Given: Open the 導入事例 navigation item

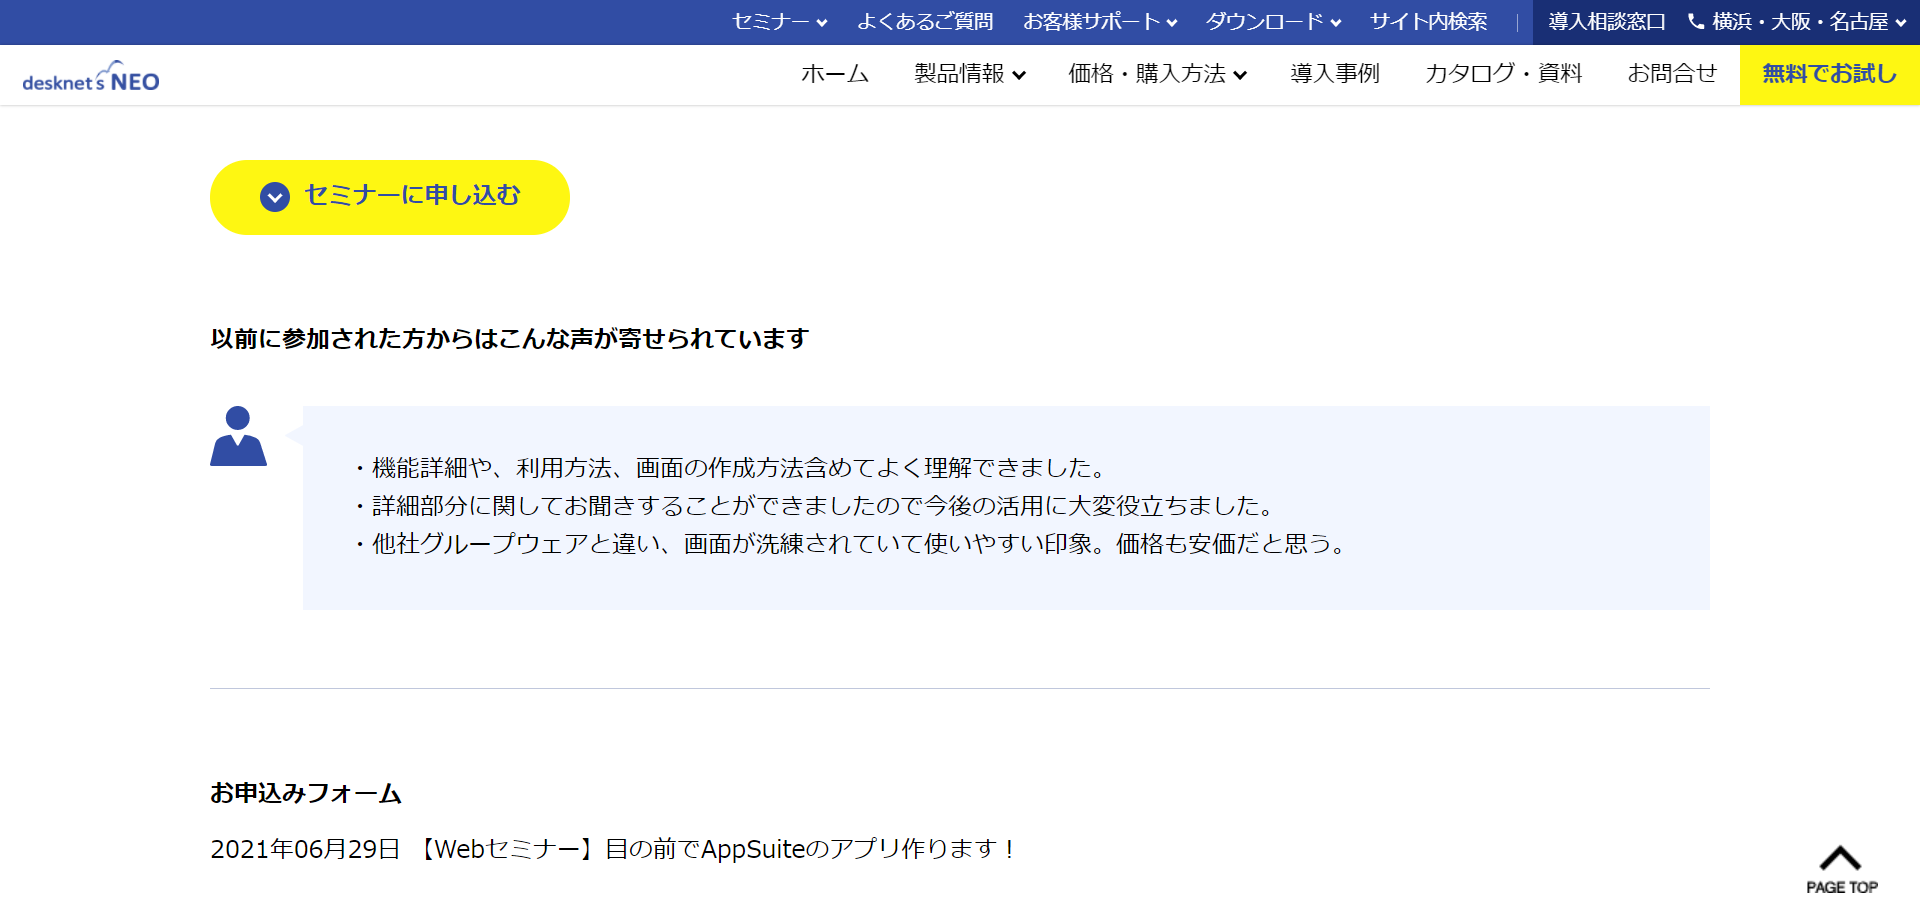Looking at the screenshot, I should 1335,74.
